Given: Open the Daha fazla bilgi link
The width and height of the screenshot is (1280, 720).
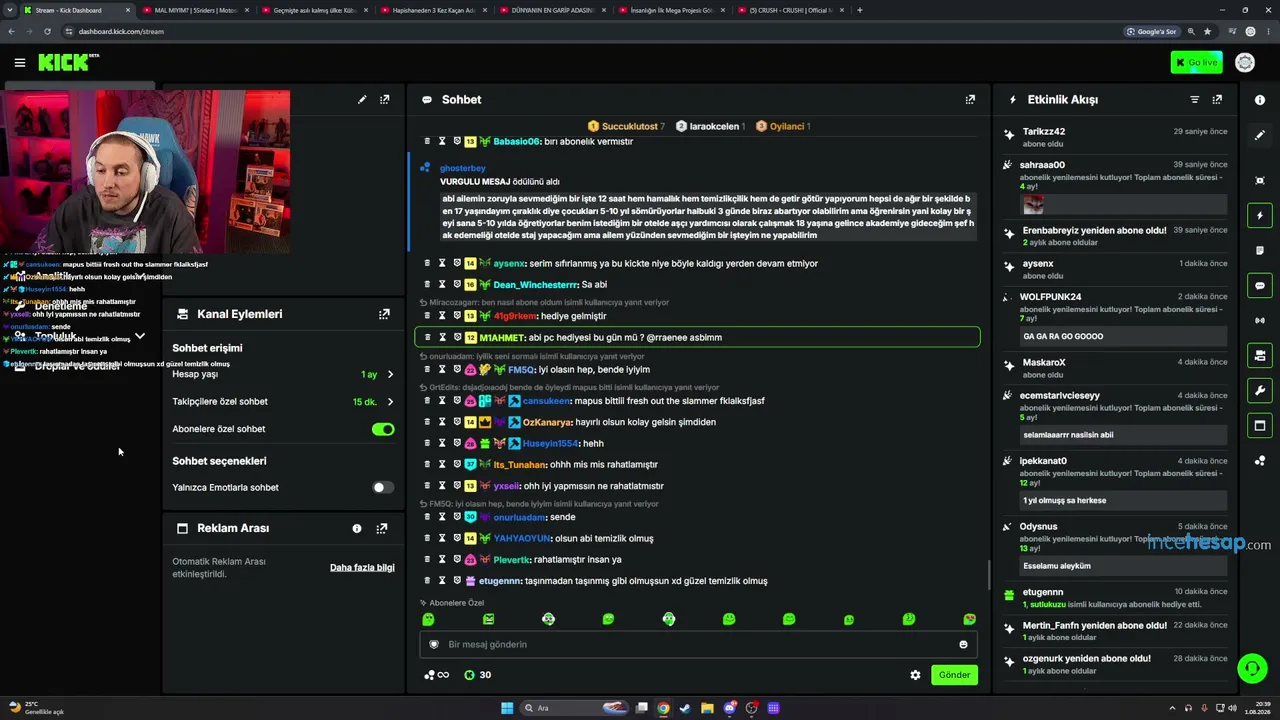Looking at the screenshot, I should [x=362, y=568].
